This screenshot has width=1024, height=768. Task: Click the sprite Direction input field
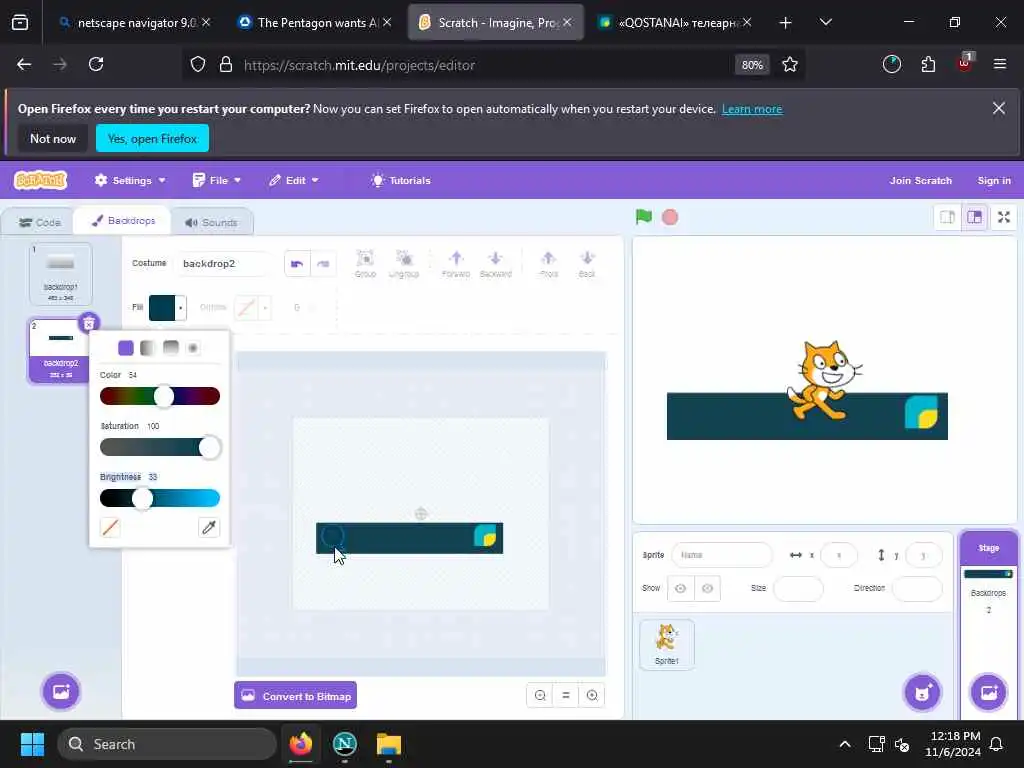pos(917,588)
